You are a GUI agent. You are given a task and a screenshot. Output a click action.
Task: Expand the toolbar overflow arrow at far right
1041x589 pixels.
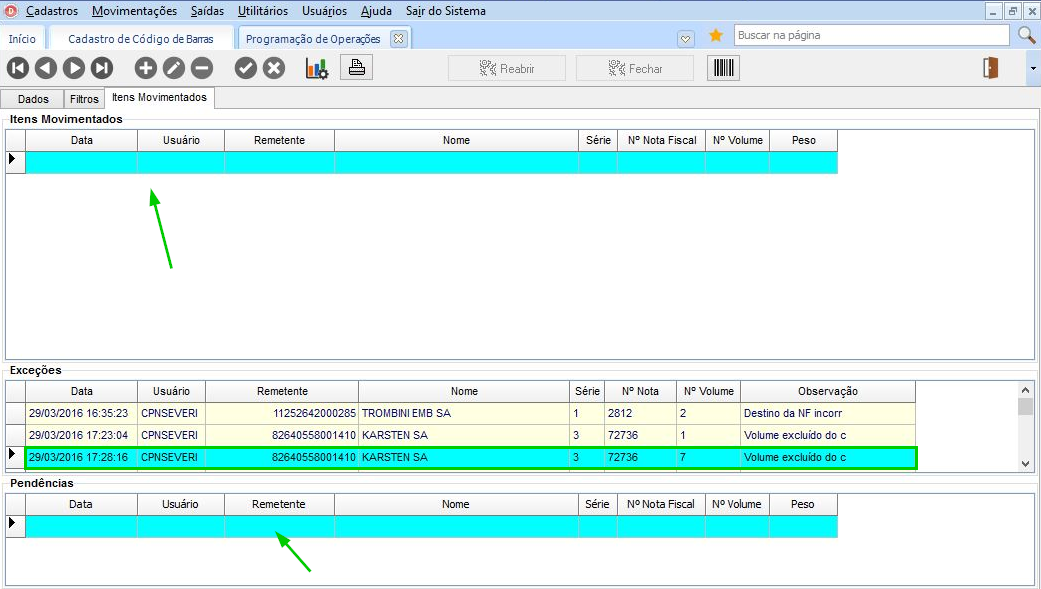[x=1032, y=68]
